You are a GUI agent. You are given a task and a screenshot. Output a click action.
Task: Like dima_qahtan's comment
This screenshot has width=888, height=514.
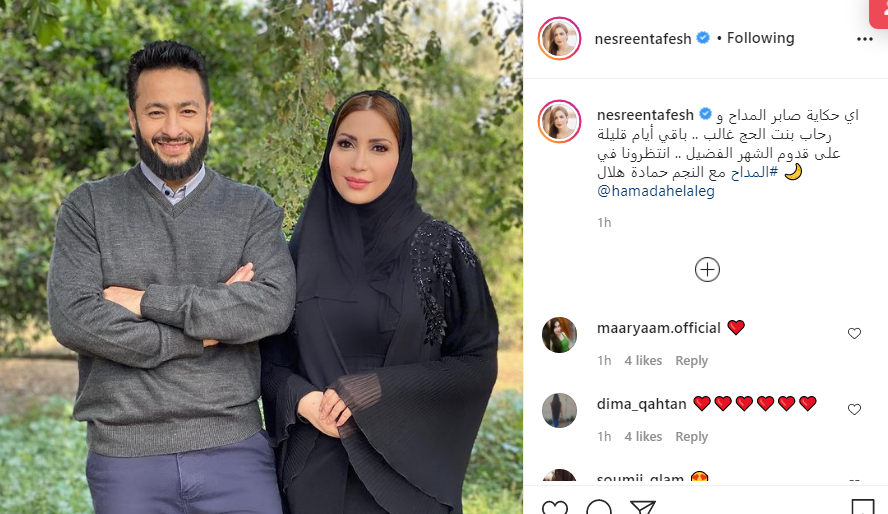tap(854, 409)
